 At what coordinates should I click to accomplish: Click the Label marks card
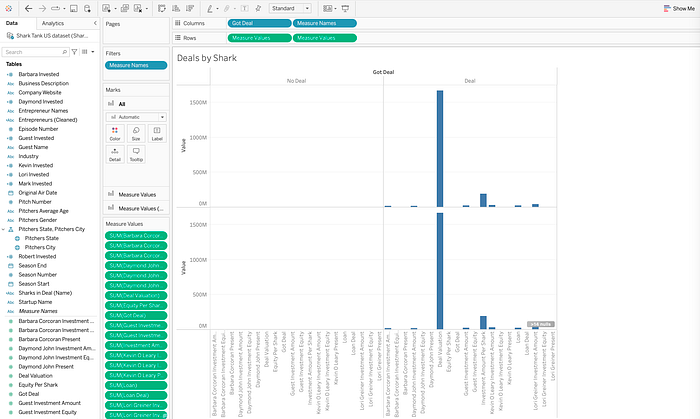coord(157,133)
